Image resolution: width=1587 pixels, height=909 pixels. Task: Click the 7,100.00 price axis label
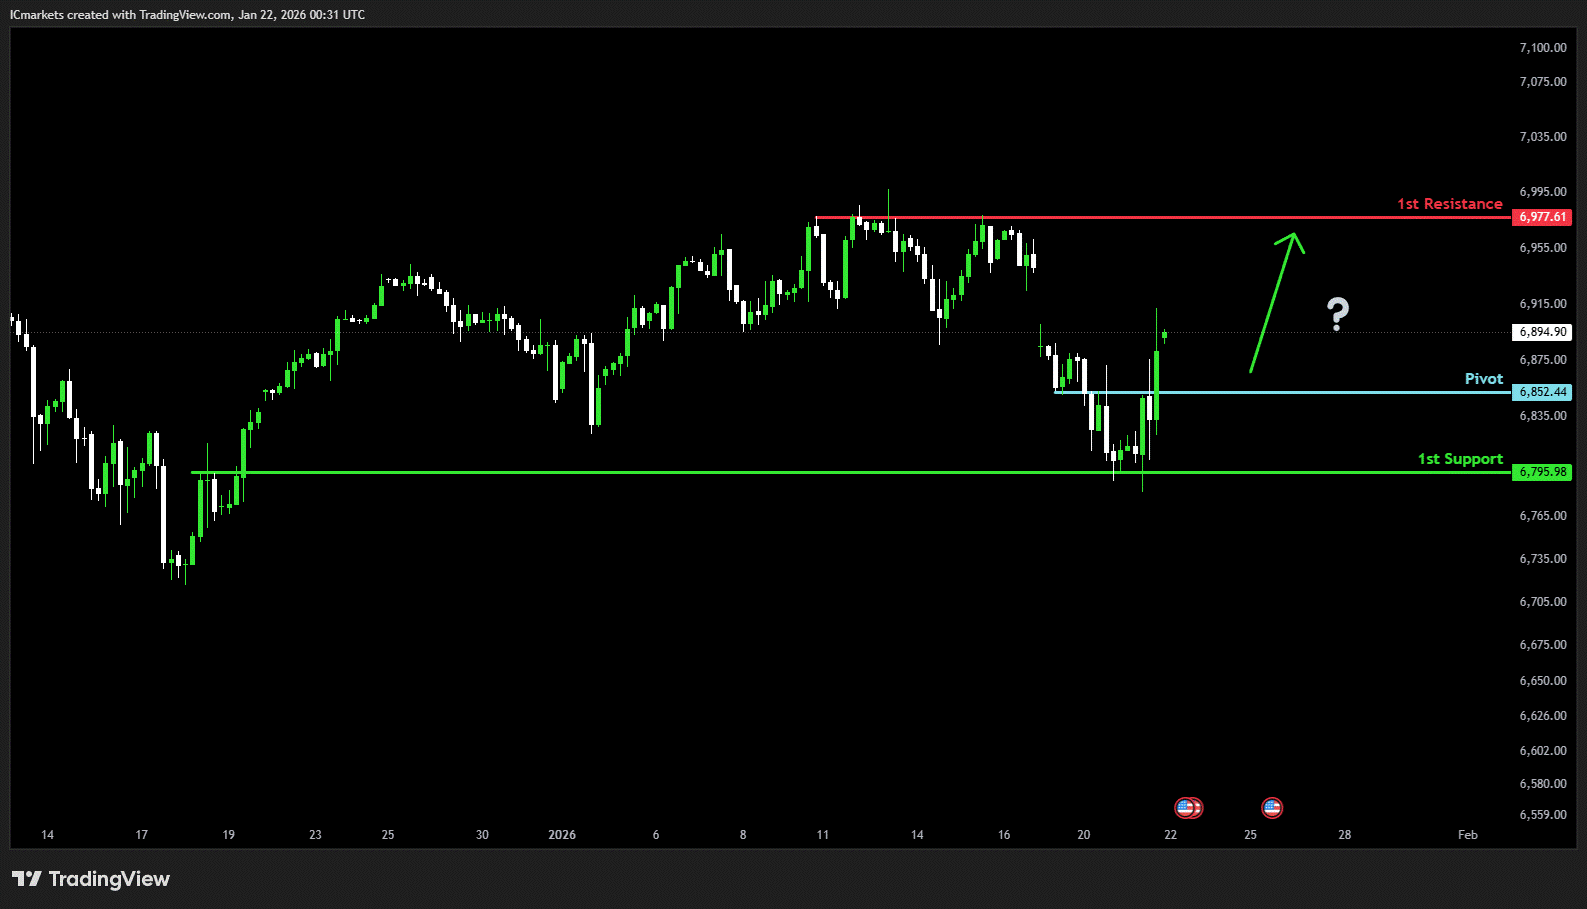point(1542,48)
